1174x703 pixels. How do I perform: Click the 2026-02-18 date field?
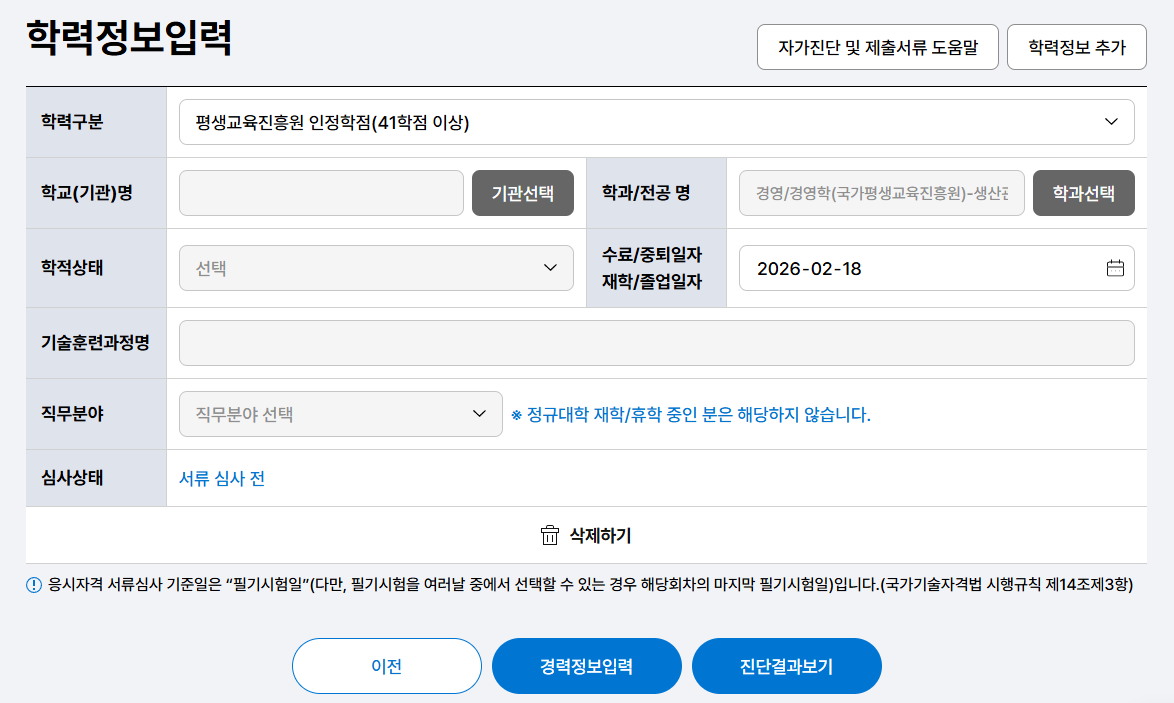pyautogui.click(x=937, y=268)
